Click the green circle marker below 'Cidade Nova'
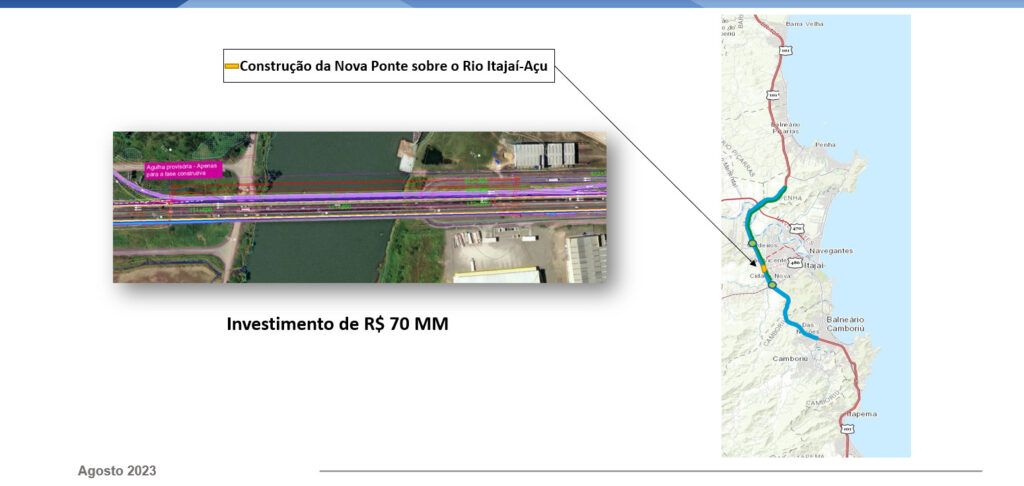The image size is (1024, 486). tap(772, 285)
